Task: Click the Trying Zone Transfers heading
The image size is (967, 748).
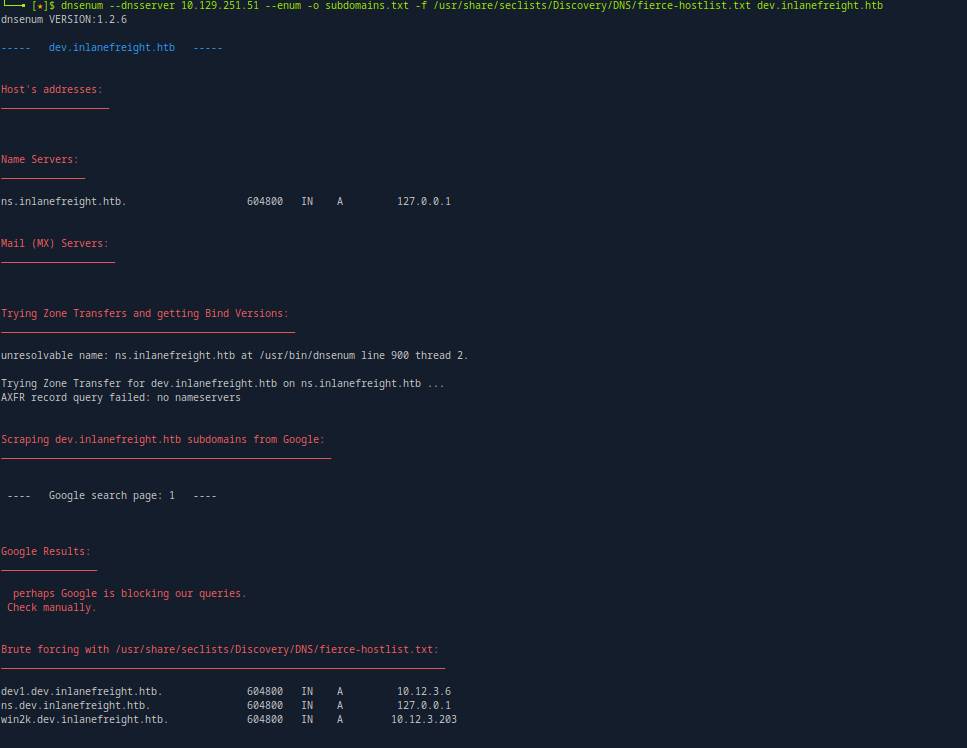Action: pos(145,314)
